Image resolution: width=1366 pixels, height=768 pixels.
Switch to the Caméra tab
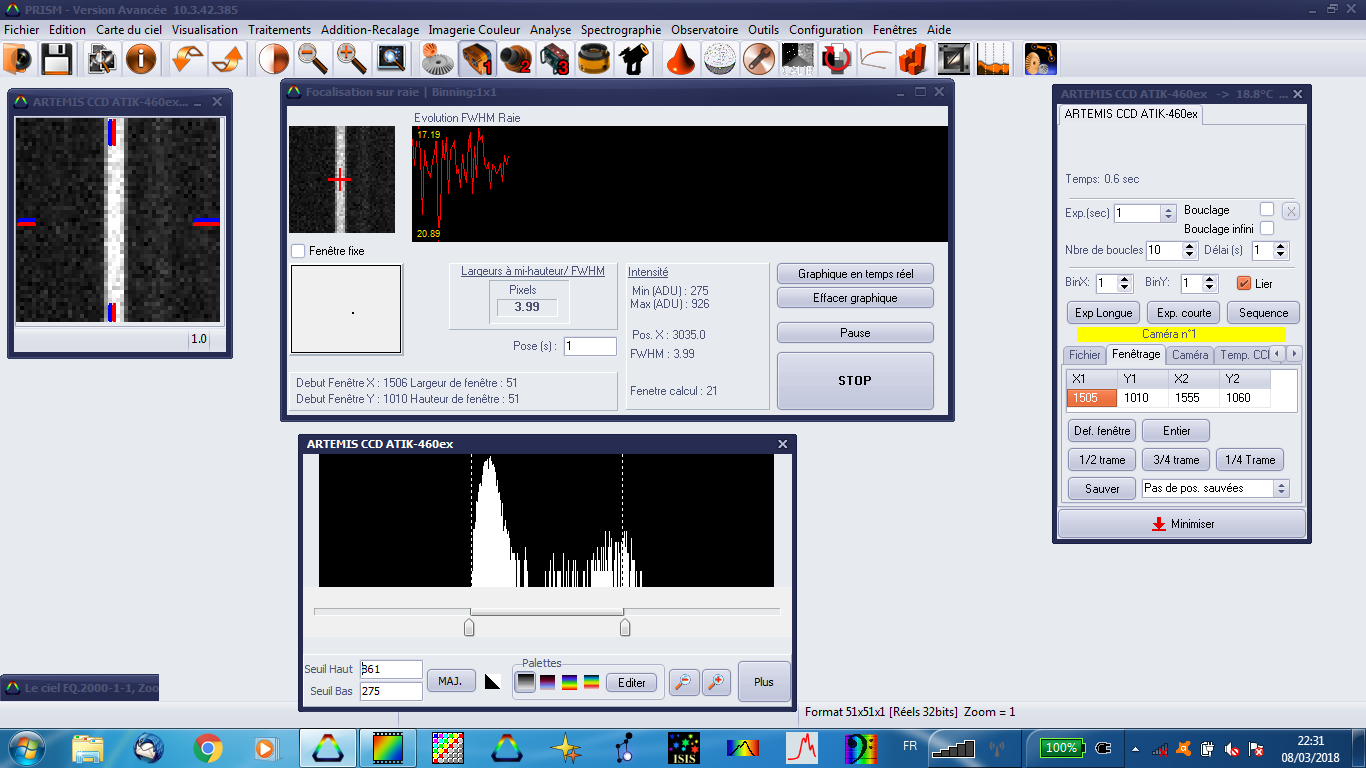1190,355
